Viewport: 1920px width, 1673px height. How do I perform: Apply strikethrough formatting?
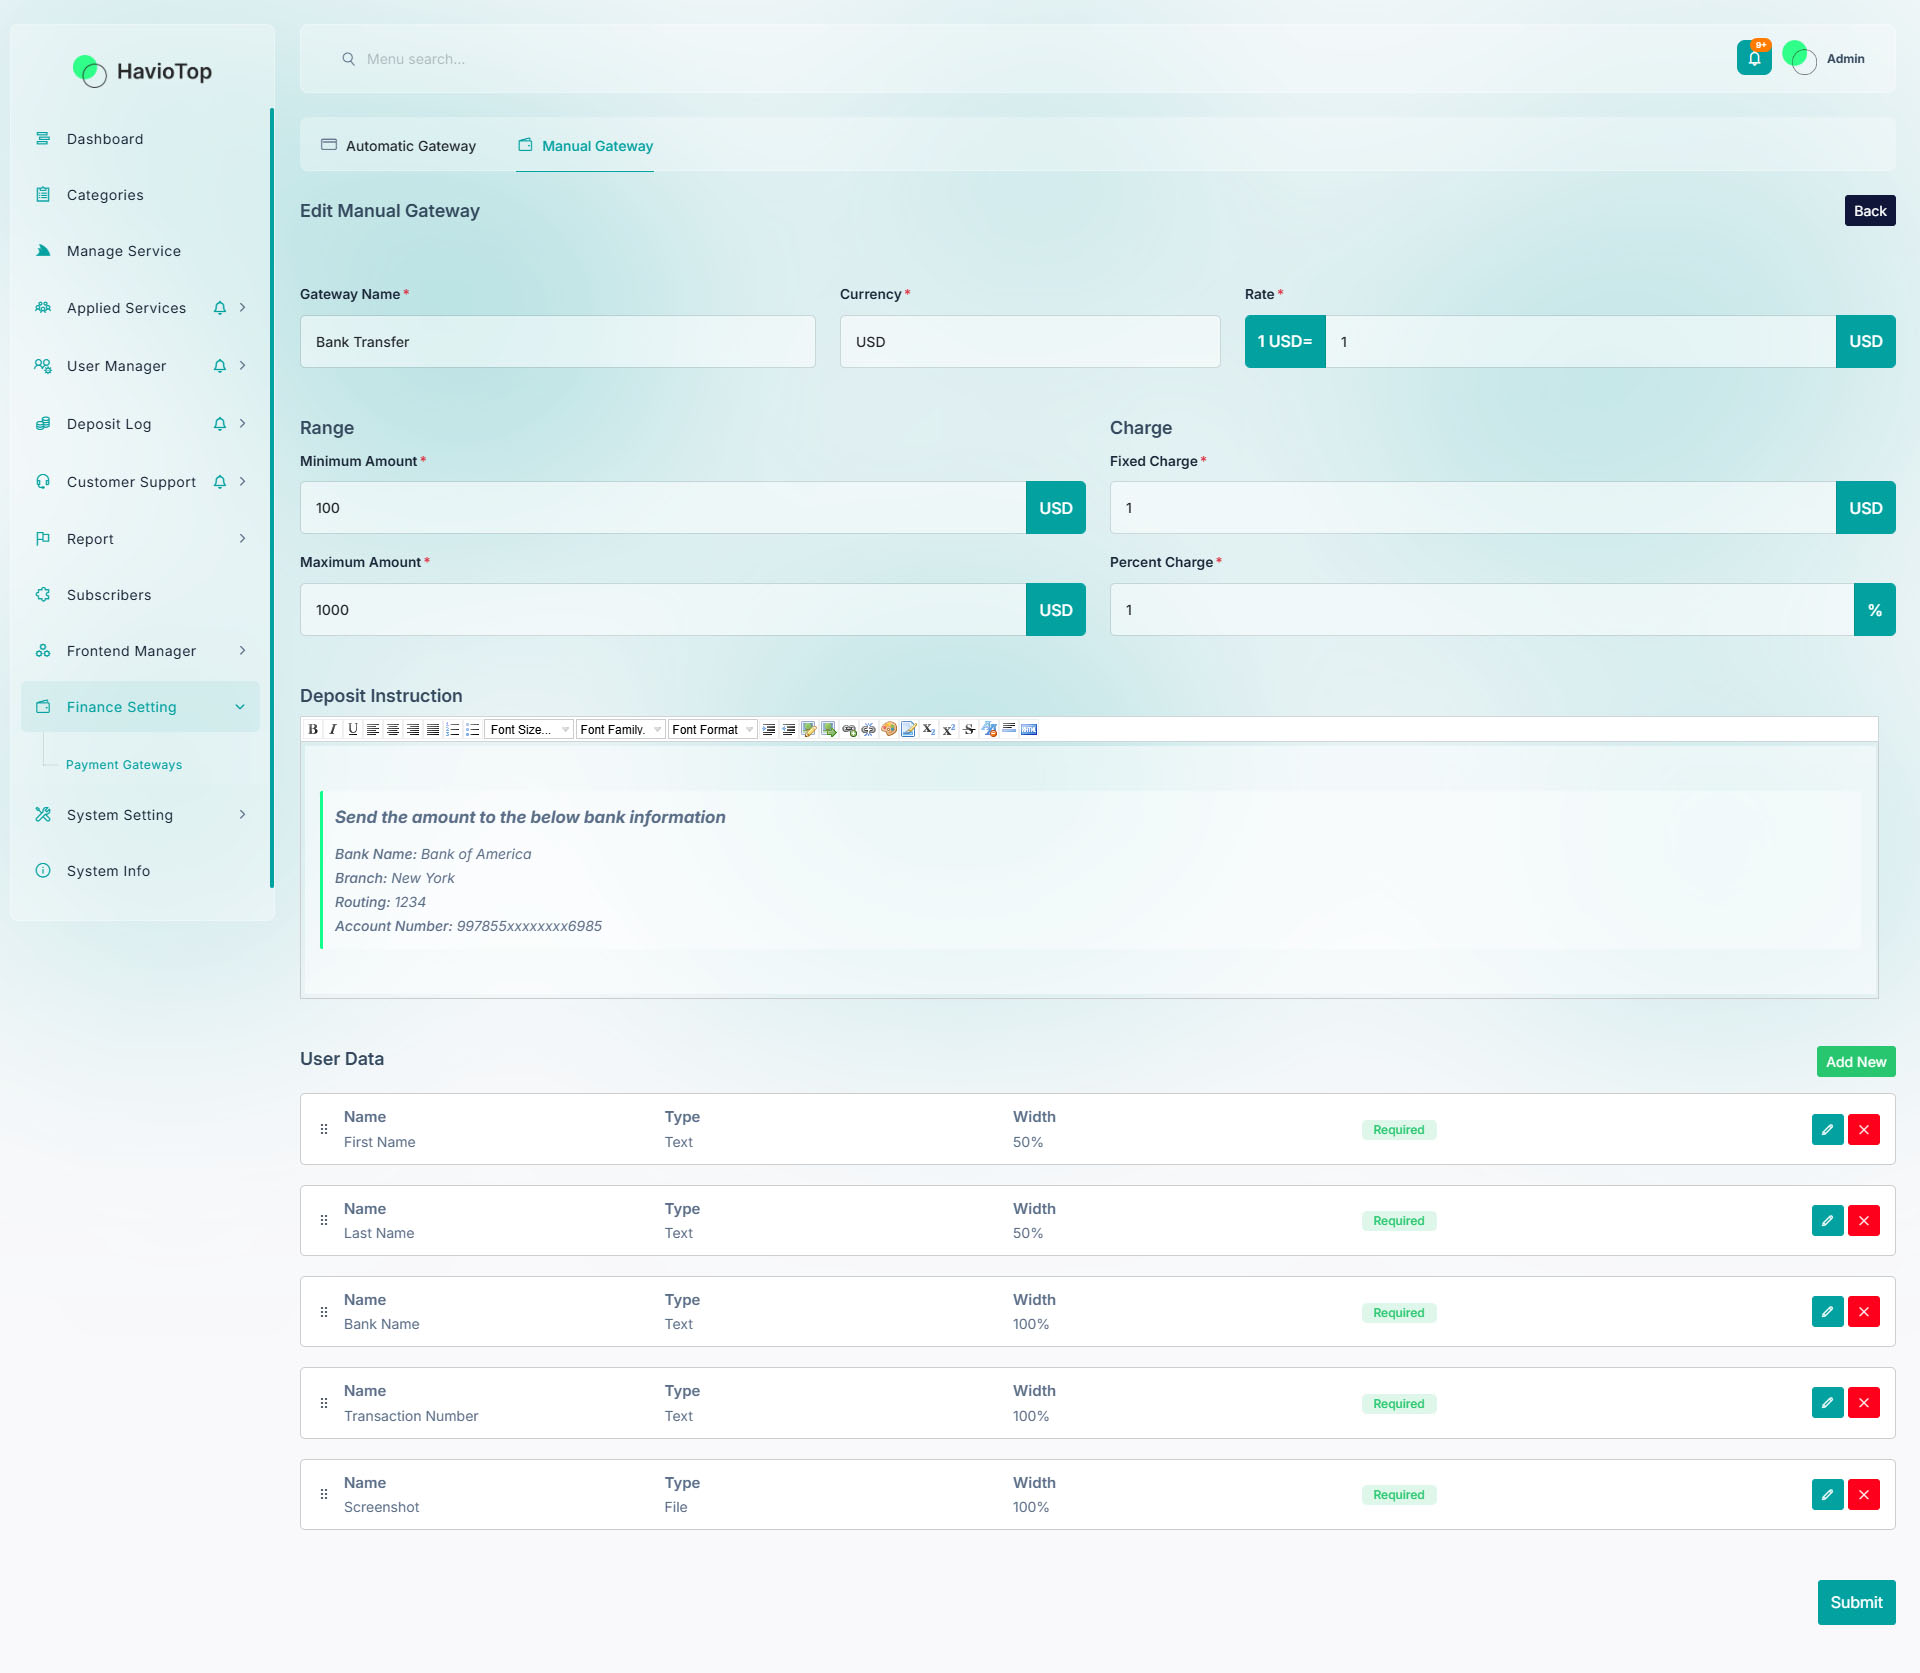(x=969, y=729)
